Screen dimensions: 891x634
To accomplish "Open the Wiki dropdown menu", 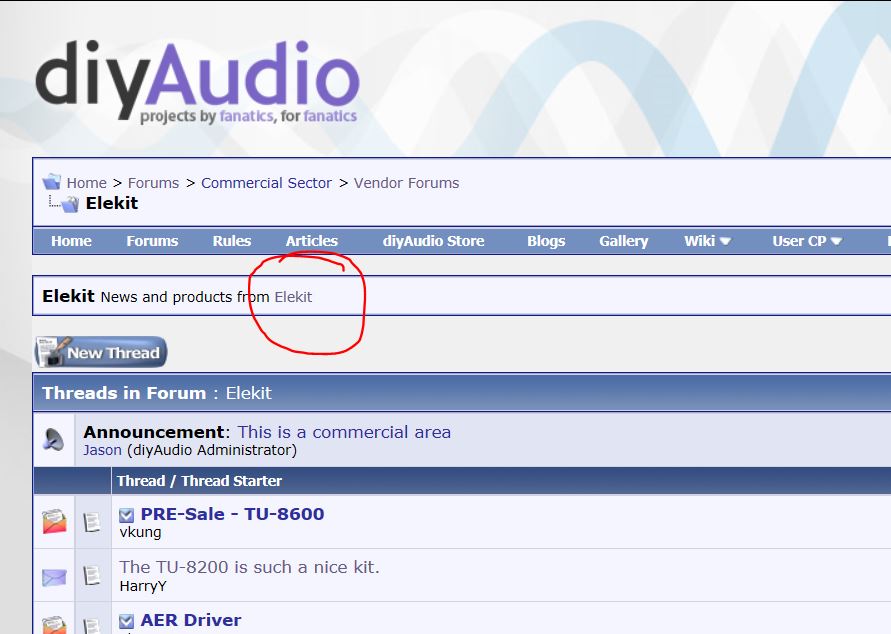I will point(707,241).
